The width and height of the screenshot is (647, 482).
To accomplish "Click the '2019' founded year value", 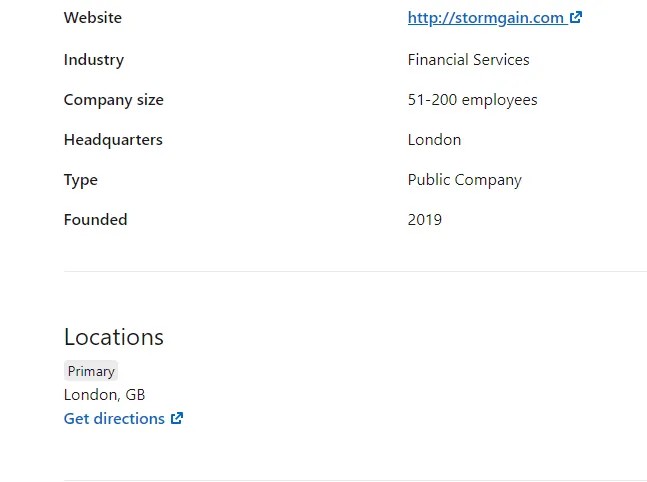I will pos(425,220).
